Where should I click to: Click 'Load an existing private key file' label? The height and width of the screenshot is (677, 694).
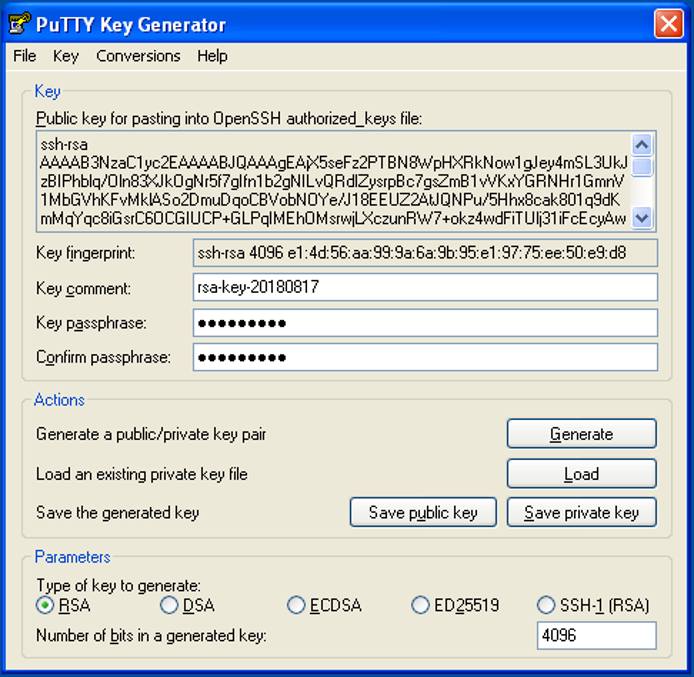pyautogui.click(x=142, y=474)
